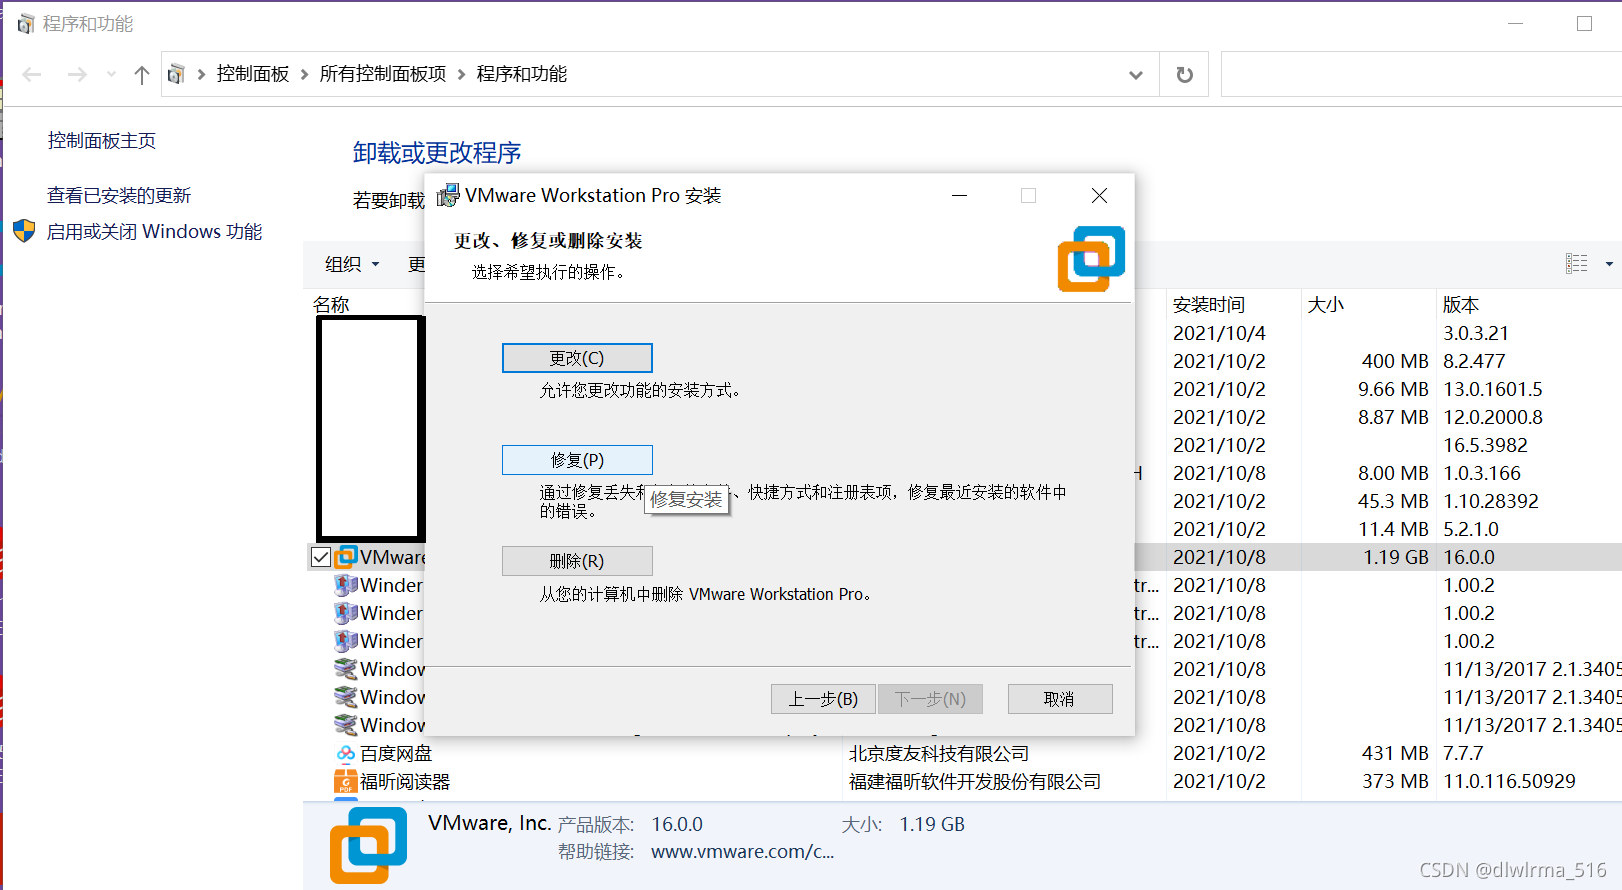Click 程序和功能 breadcrumb
The width and height of the screenshot is (1622, 890).
(x=522, y=74)
